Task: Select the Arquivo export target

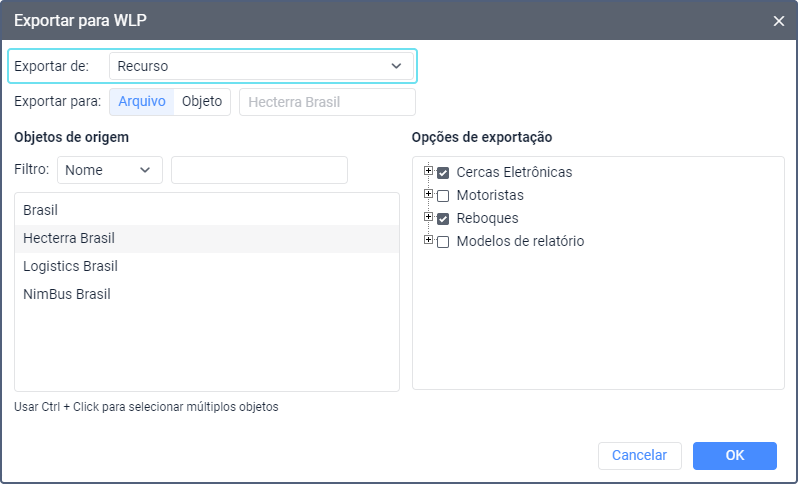Action: pos(141,101)
